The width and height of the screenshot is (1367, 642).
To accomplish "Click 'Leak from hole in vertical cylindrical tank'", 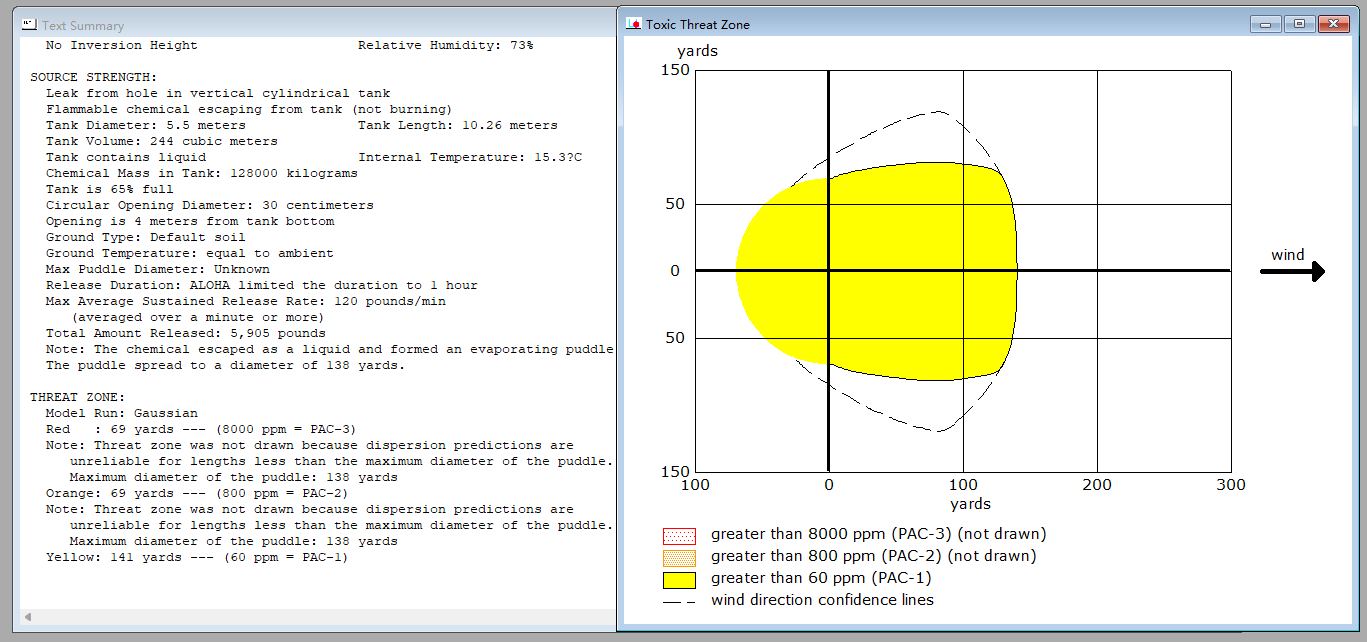I will [x=218, y=93].
